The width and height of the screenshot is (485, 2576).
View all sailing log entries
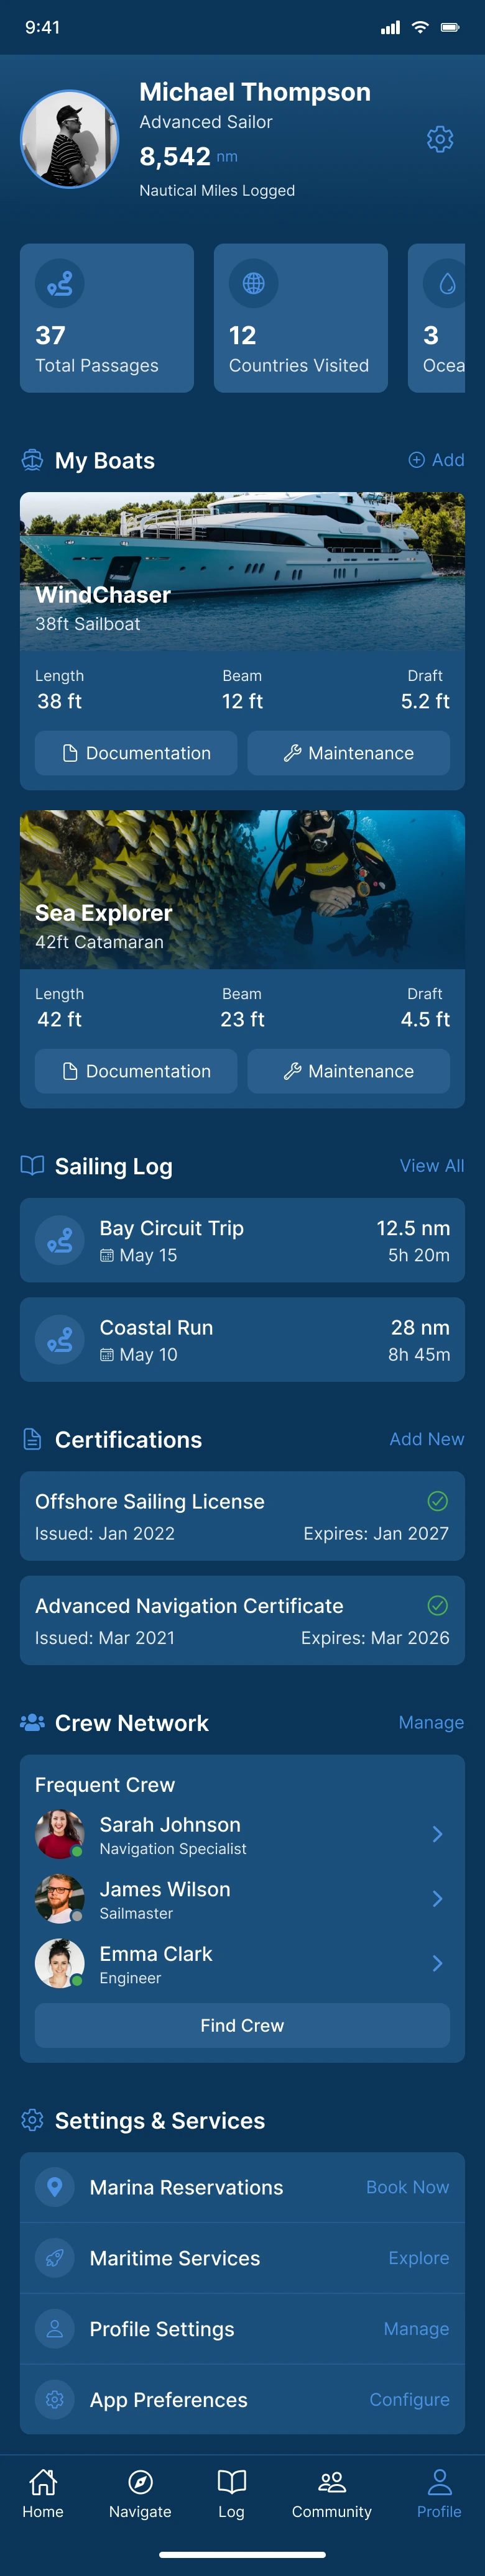[431, 1166]
